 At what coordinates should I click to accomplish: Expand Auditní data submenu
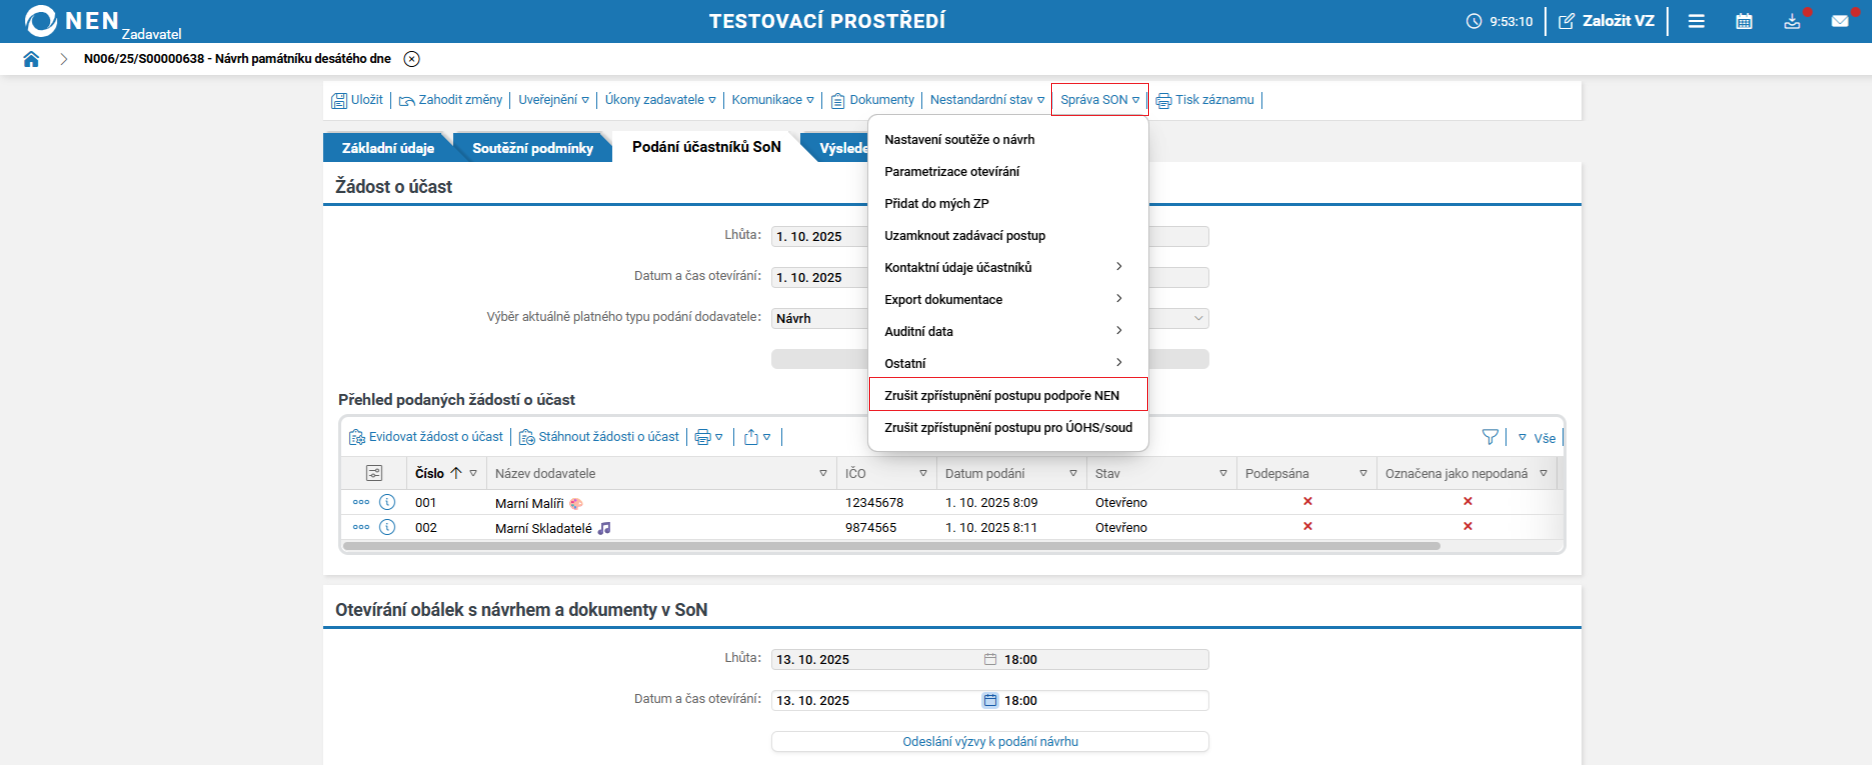point(1008,332)
